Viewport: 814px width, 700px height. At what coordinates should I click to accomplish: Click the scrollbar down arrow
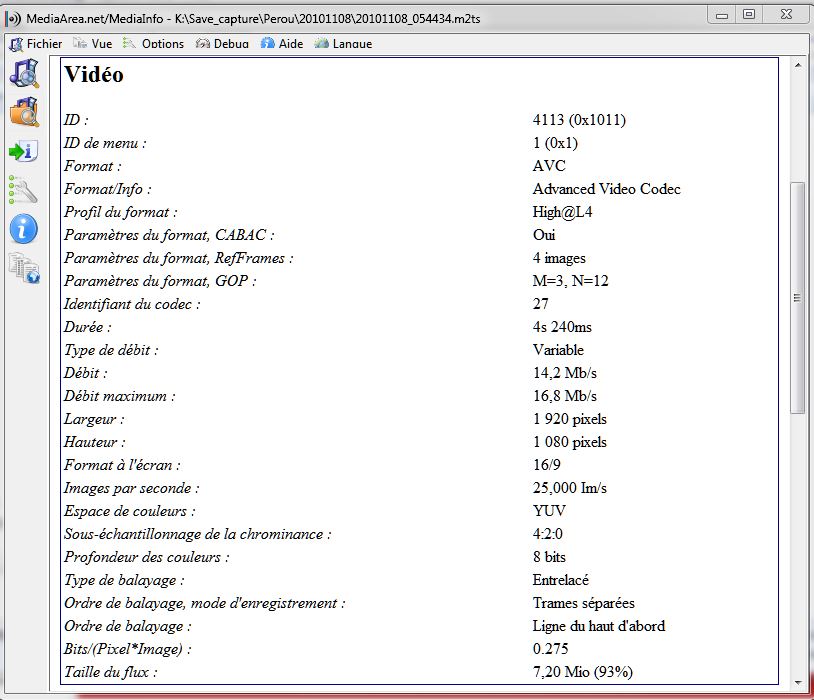pos(797,683)
